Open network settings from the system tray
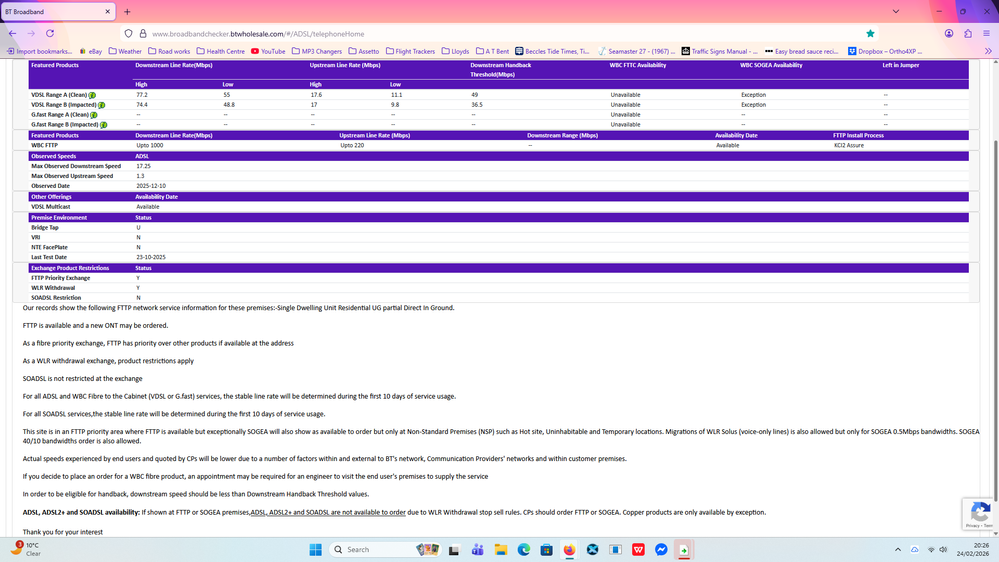 click(931, 550)
